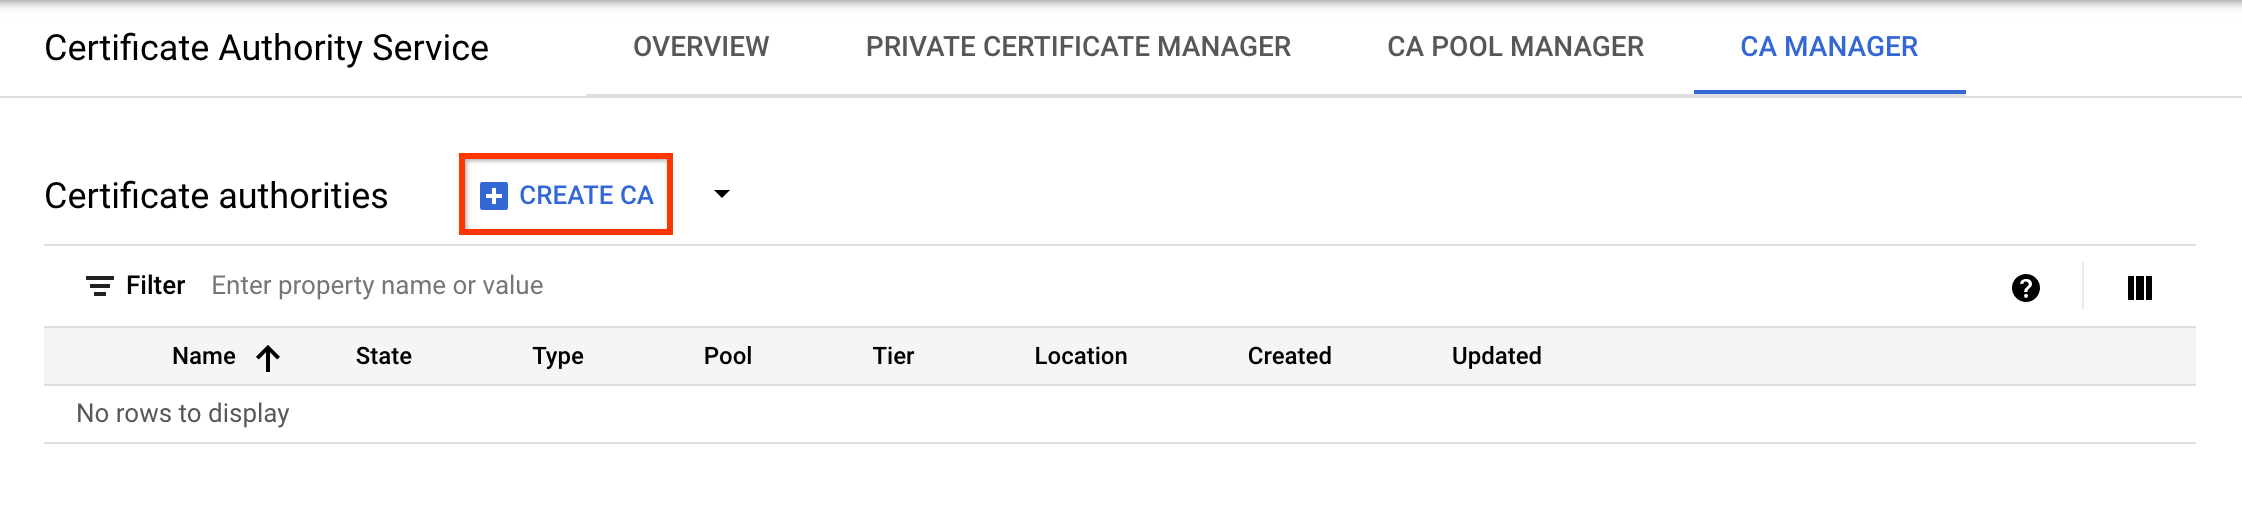Click the Type column header
Image resolution: width=2242 pixels, height=520 pixels.
[558, 356]
